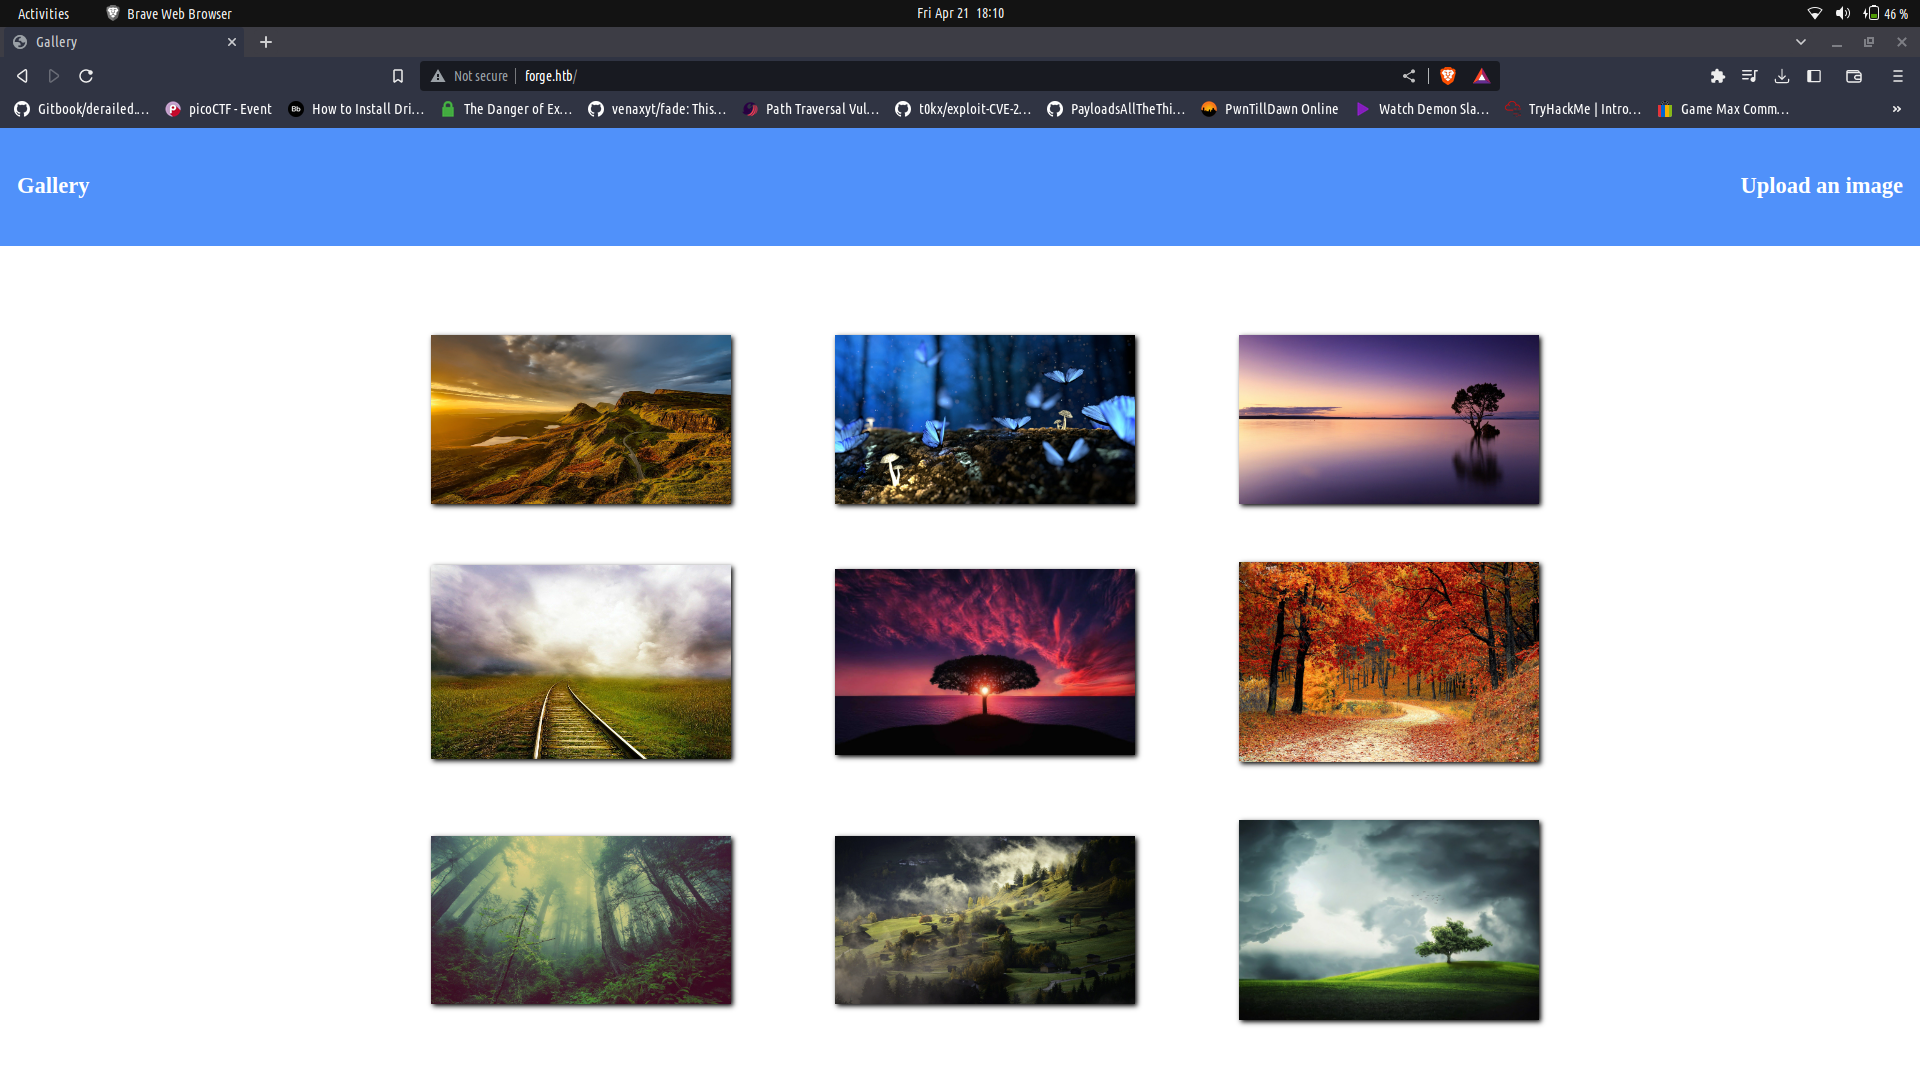Toggle the Brave sidebar panel
The width and height of the screenshot is (1920, 1080).
pyautogui.click(x=1815, y=76)
